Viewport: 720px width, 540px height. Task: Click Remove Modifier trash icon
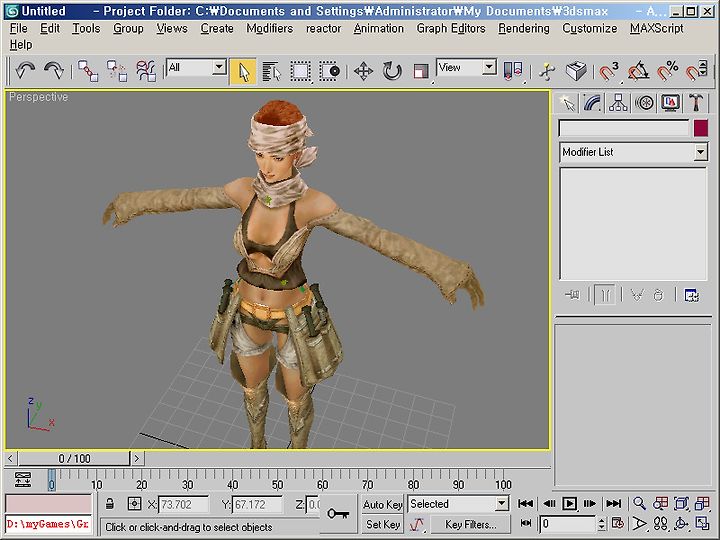pos(658,295)
